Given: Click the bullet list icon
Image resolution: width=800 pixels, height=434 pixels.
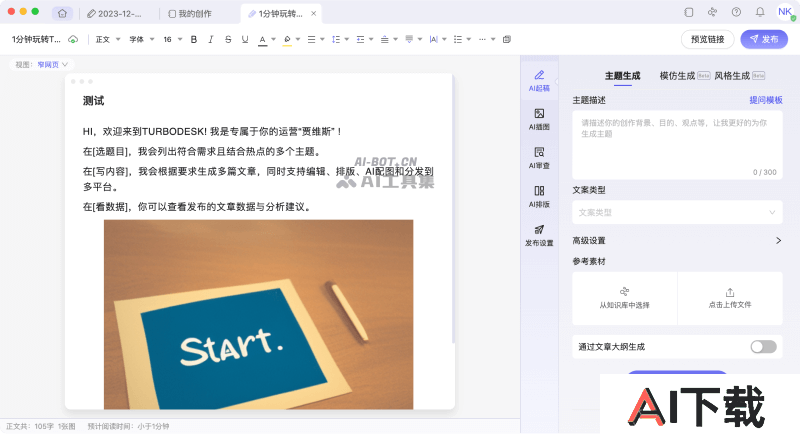Looking at the screenshot, I should pos(458,39).
